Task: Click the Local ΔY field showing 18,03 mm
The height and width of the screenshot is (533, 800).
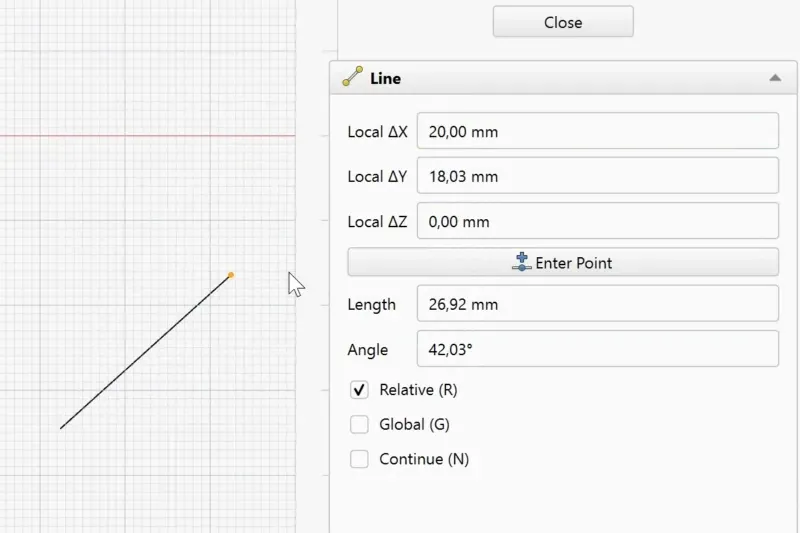Action: 597,176
